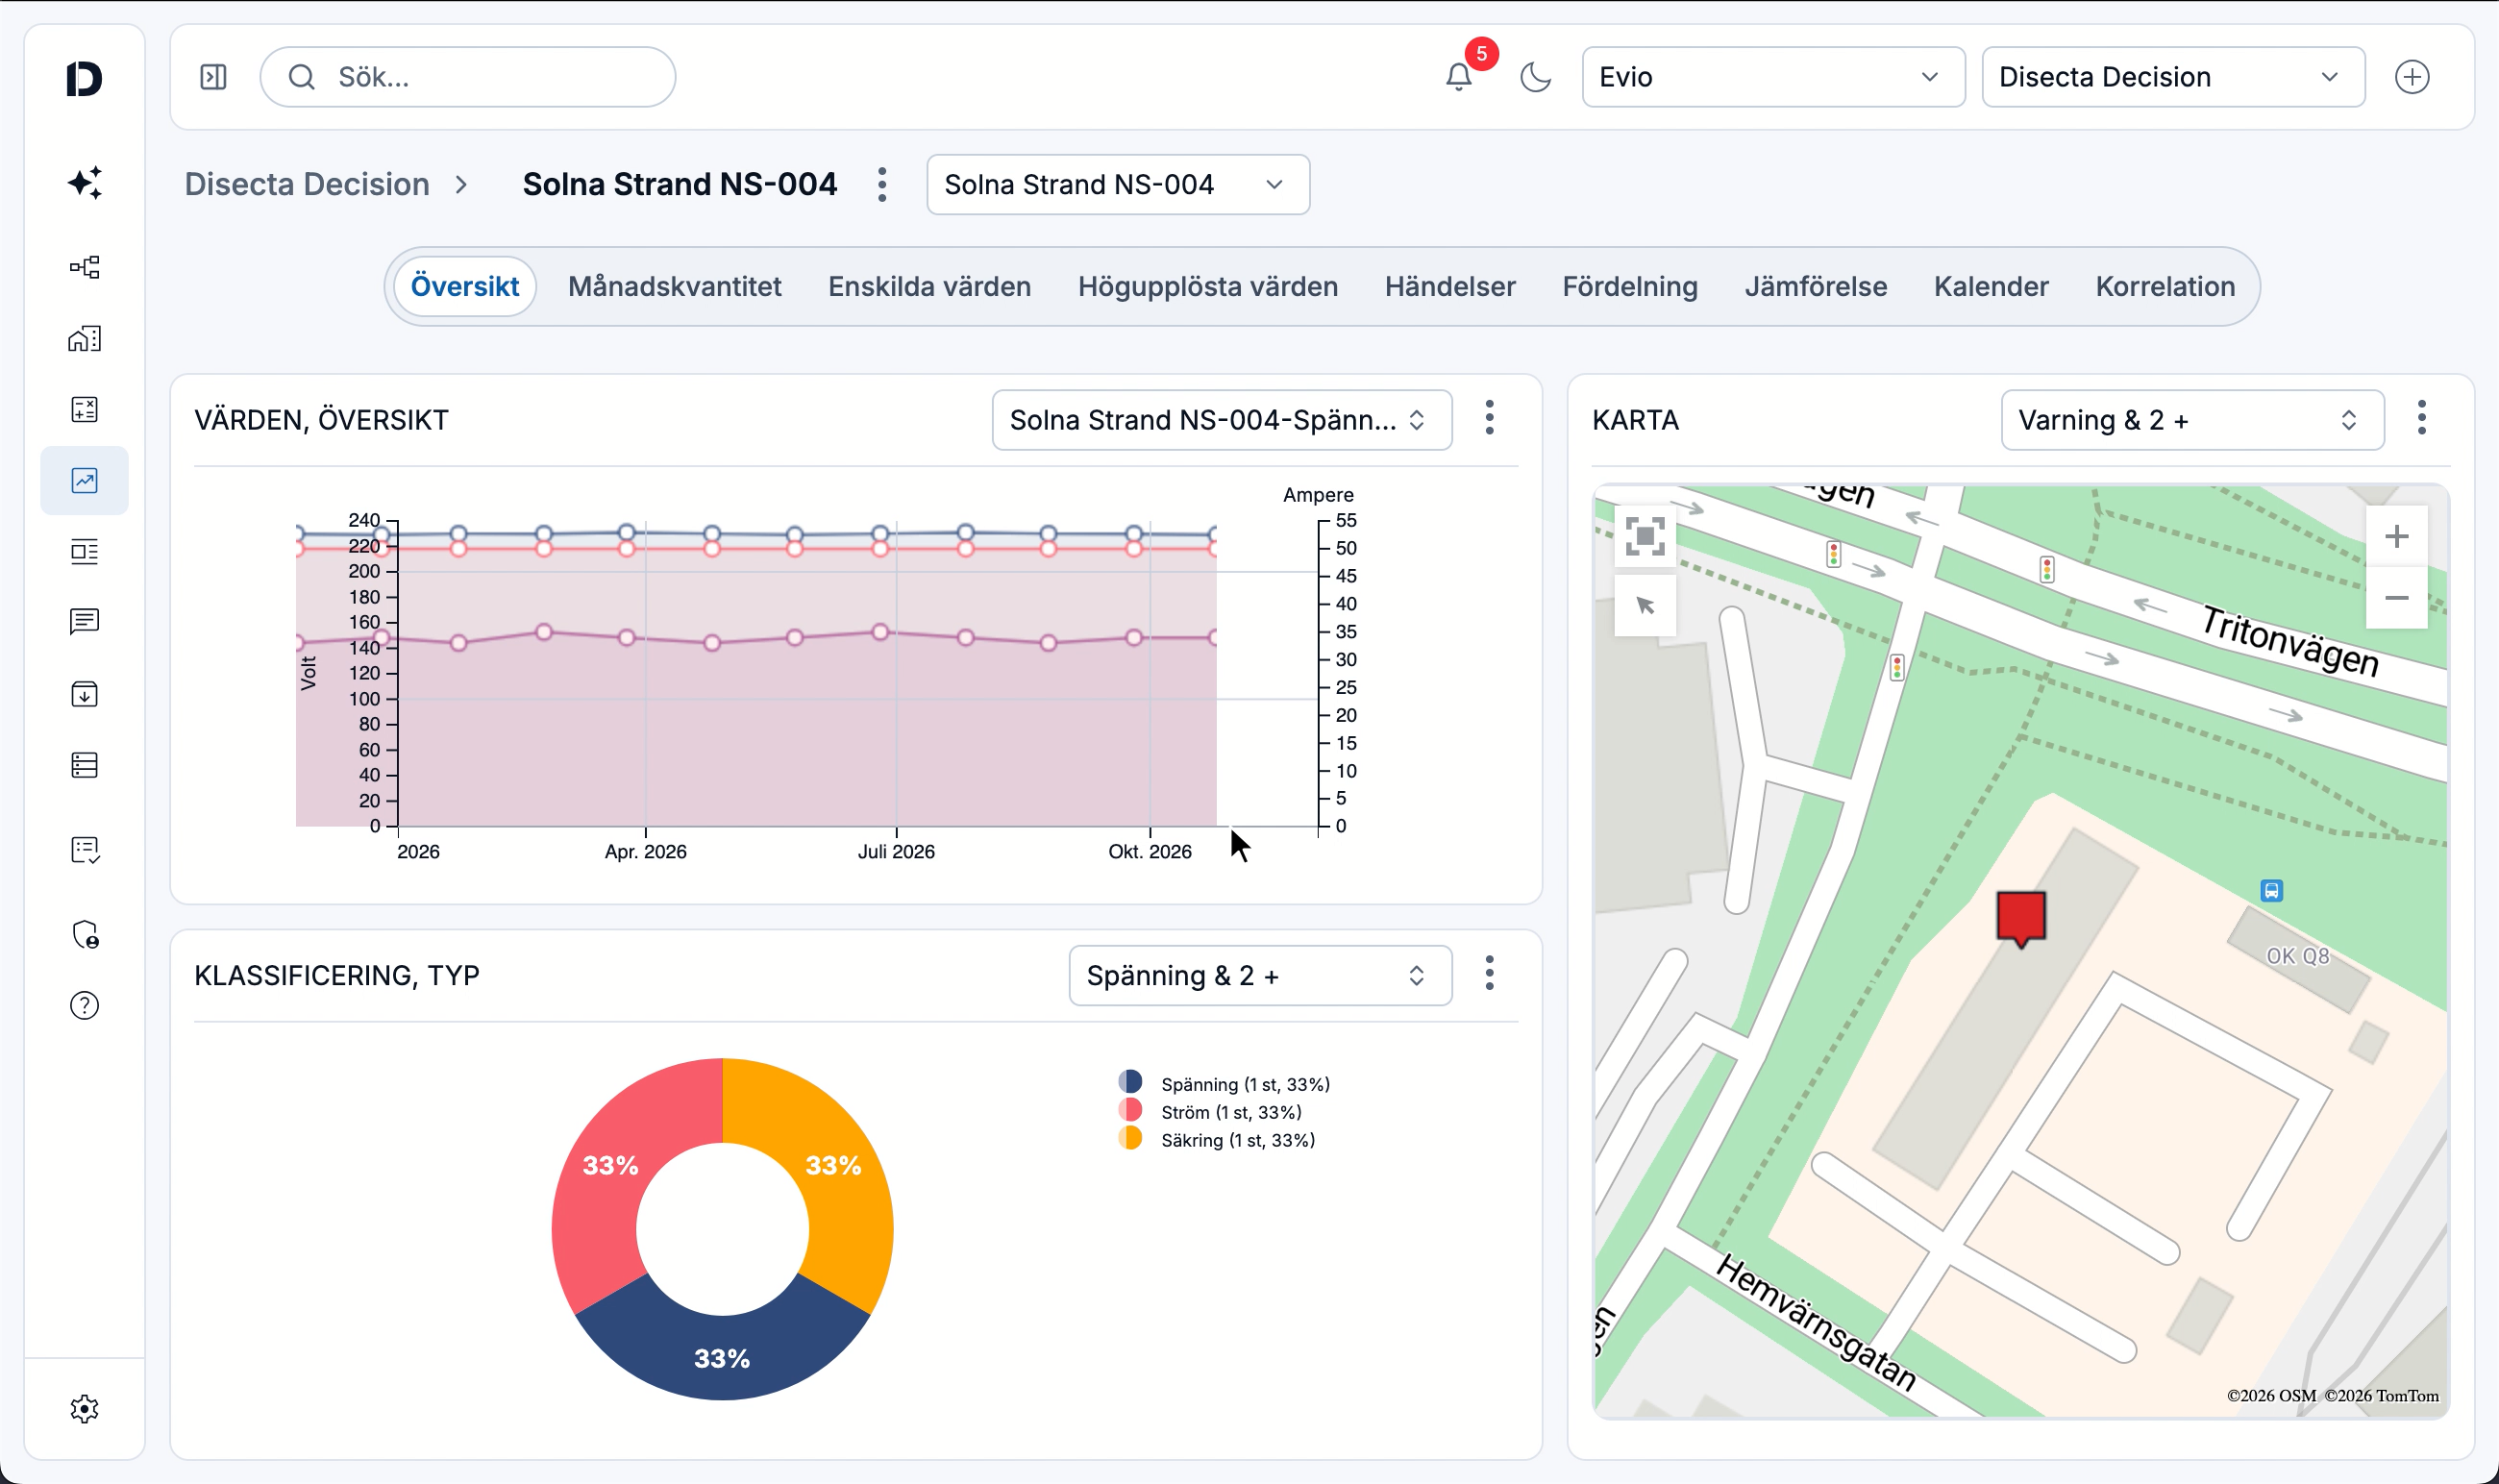Viewport: 2499px width, 1484px height.
Task: Open the Solna Strand NS-004 selector dropdown
Action: [x=1118, y=185]
